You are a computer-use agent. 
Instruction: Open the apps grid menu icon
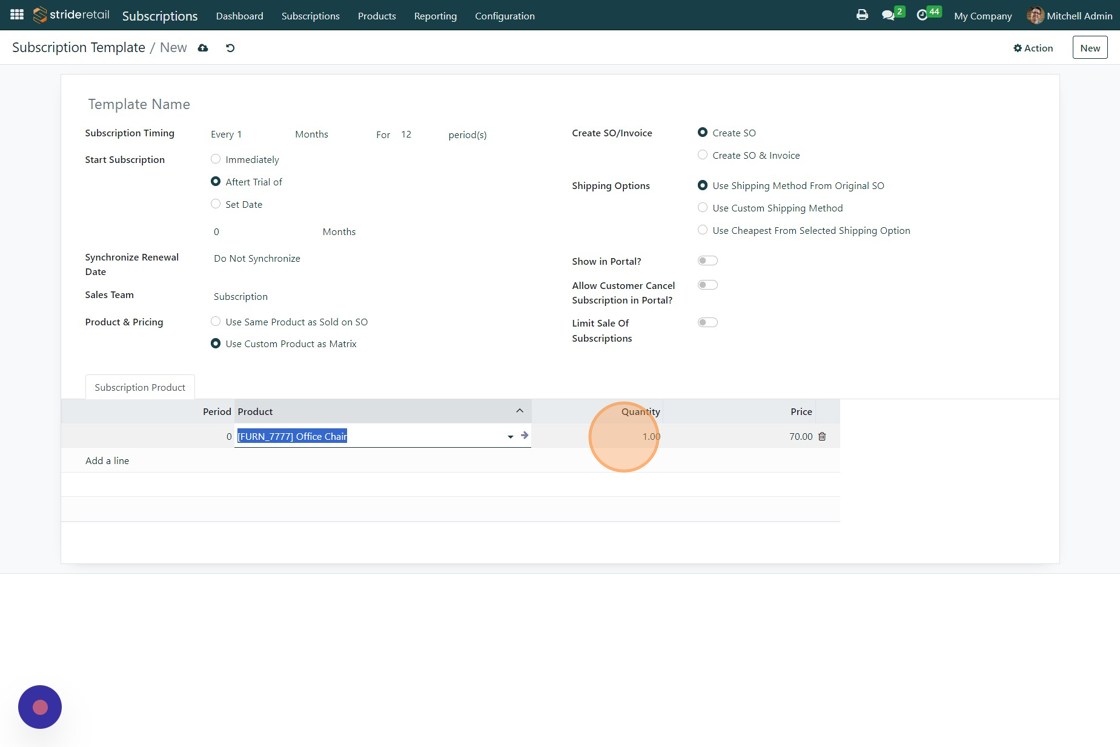point(17,15)
